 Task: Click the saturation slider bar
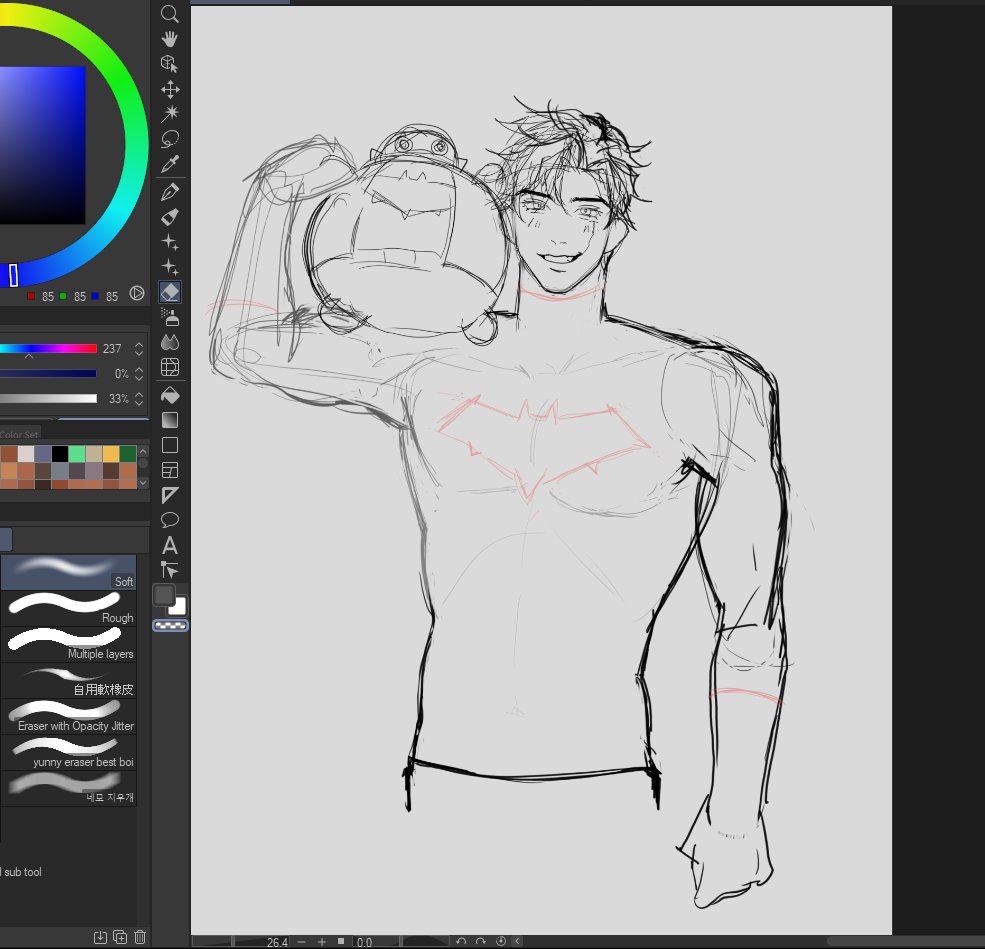pyautogui.click(x=48, y=374)
